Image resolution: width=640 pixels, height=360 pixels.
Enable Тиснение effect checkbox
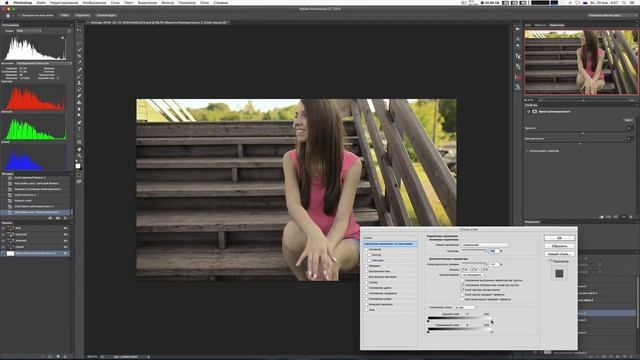tap(366, 249)
